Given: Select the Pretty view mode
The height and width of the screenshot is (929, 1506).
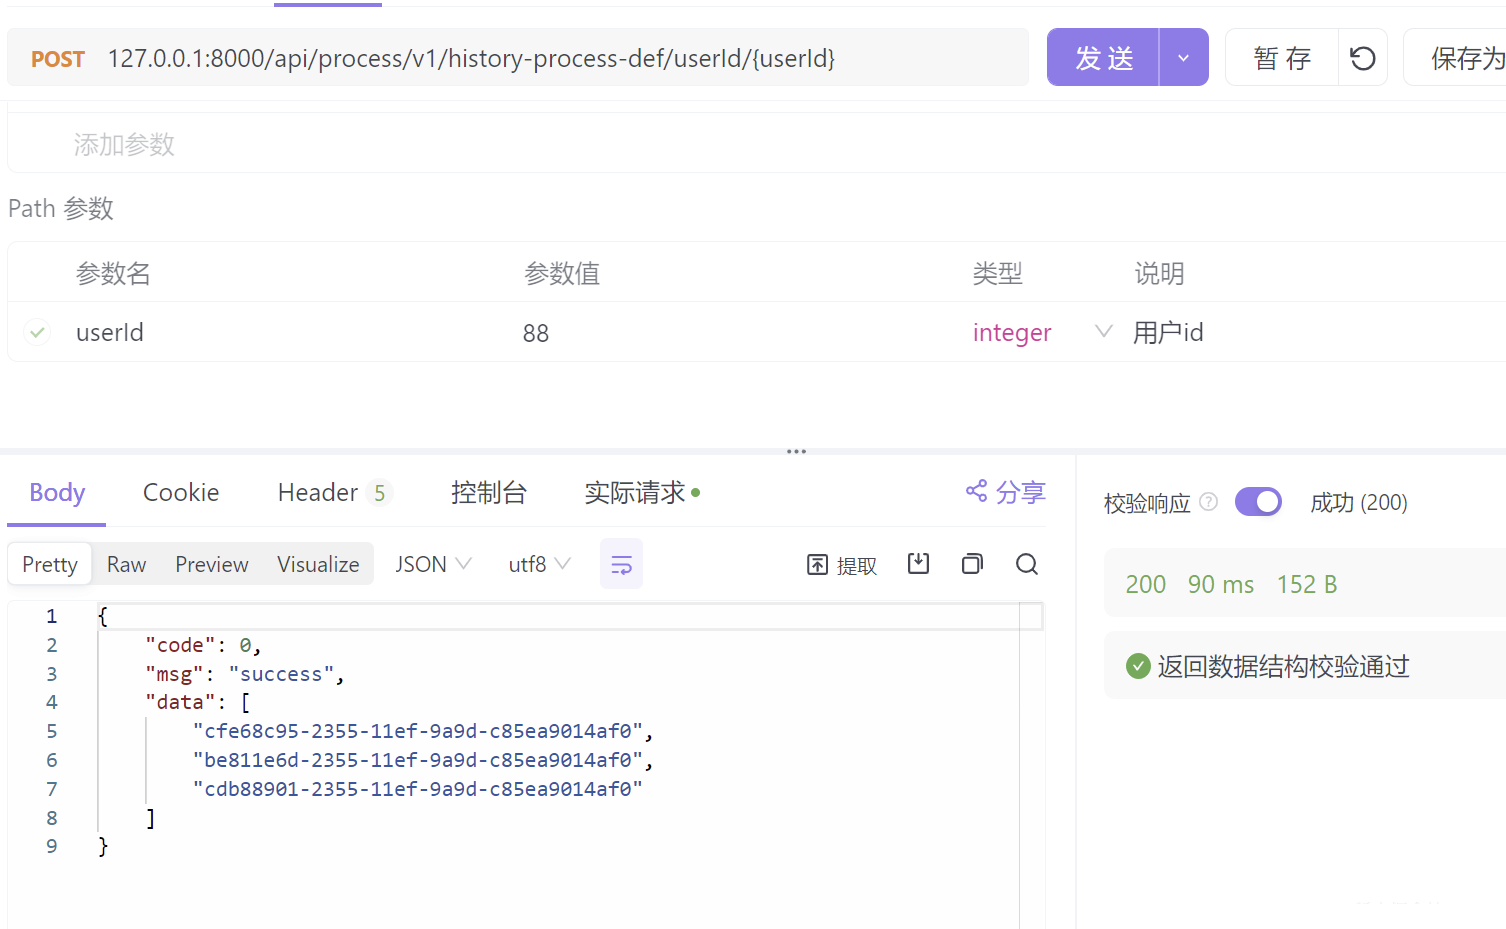Looking at the screenshot, I should [x=50, y=564].
